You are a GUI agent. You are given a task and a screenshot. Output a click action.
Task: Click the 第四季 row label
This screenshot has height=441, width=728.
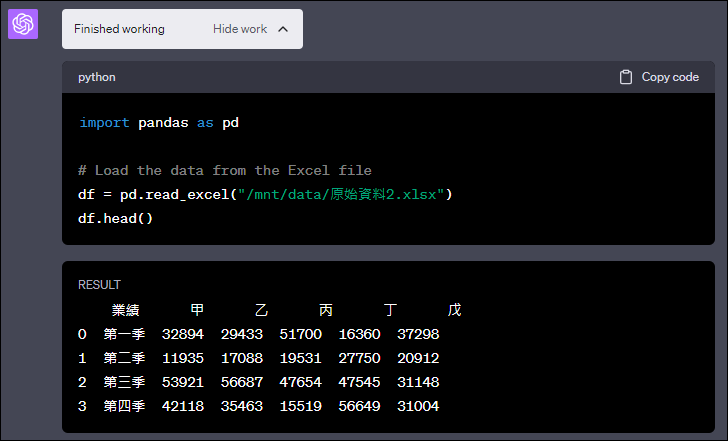click(124, 406)
